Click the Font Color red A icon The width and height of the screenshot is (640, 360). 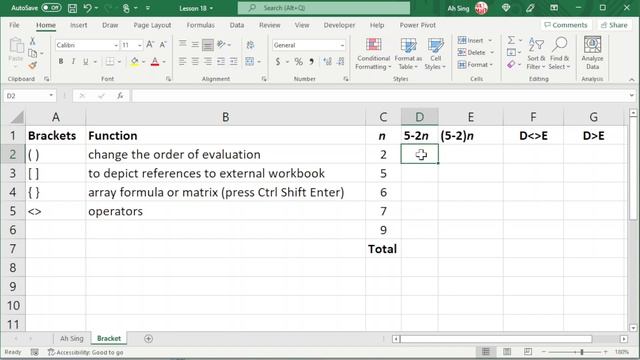click(x=155, y=62)
